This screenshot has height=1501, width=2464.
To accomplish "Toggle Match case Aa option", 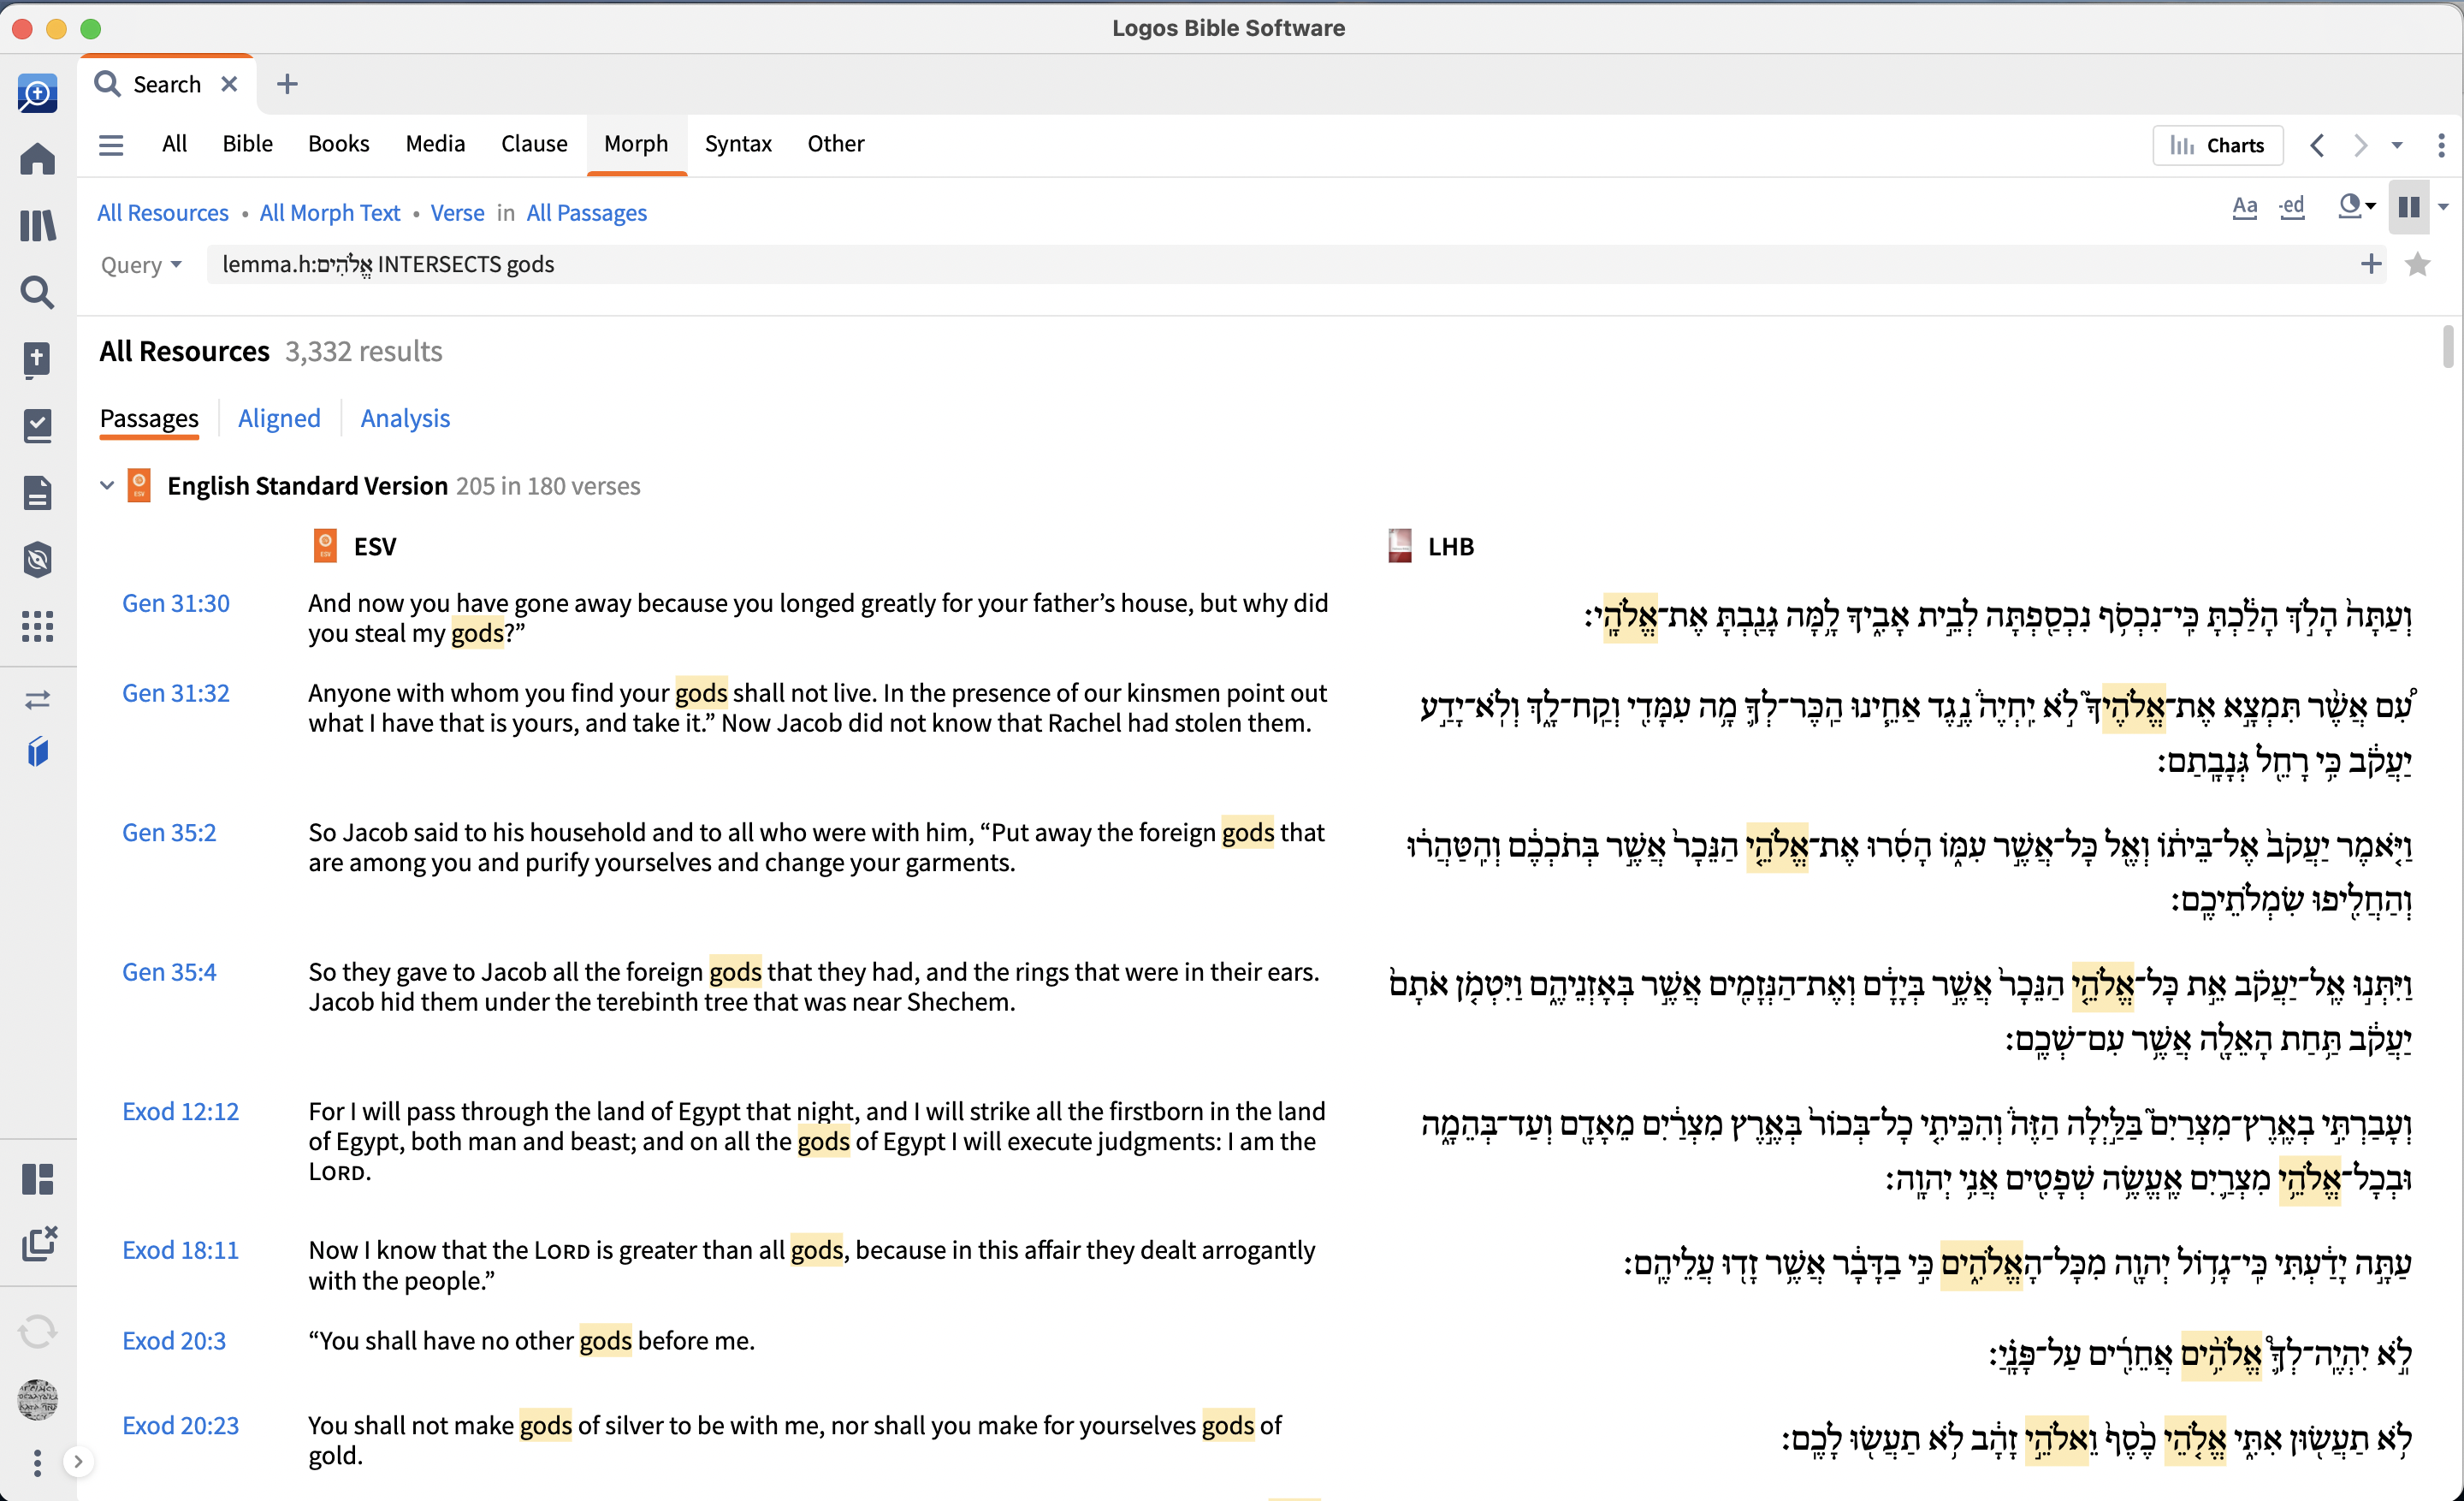I will [x=2245, y=207].
